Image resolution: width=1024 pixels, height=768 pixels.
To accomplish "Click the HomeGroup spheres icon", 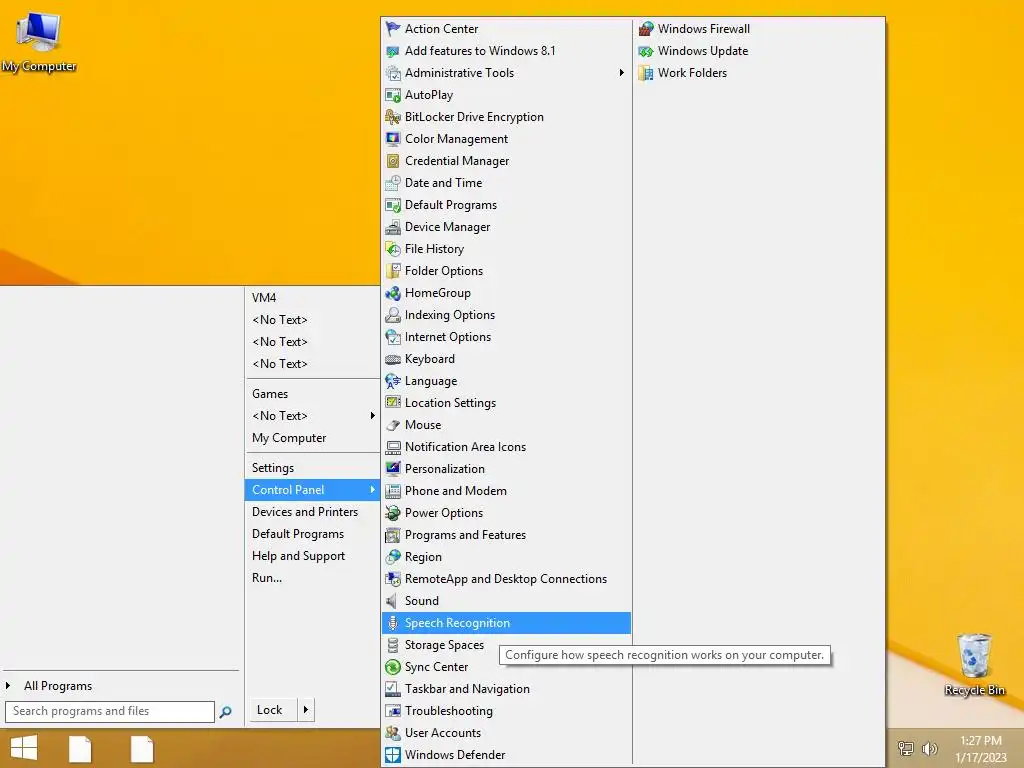I will coord(392,293).
